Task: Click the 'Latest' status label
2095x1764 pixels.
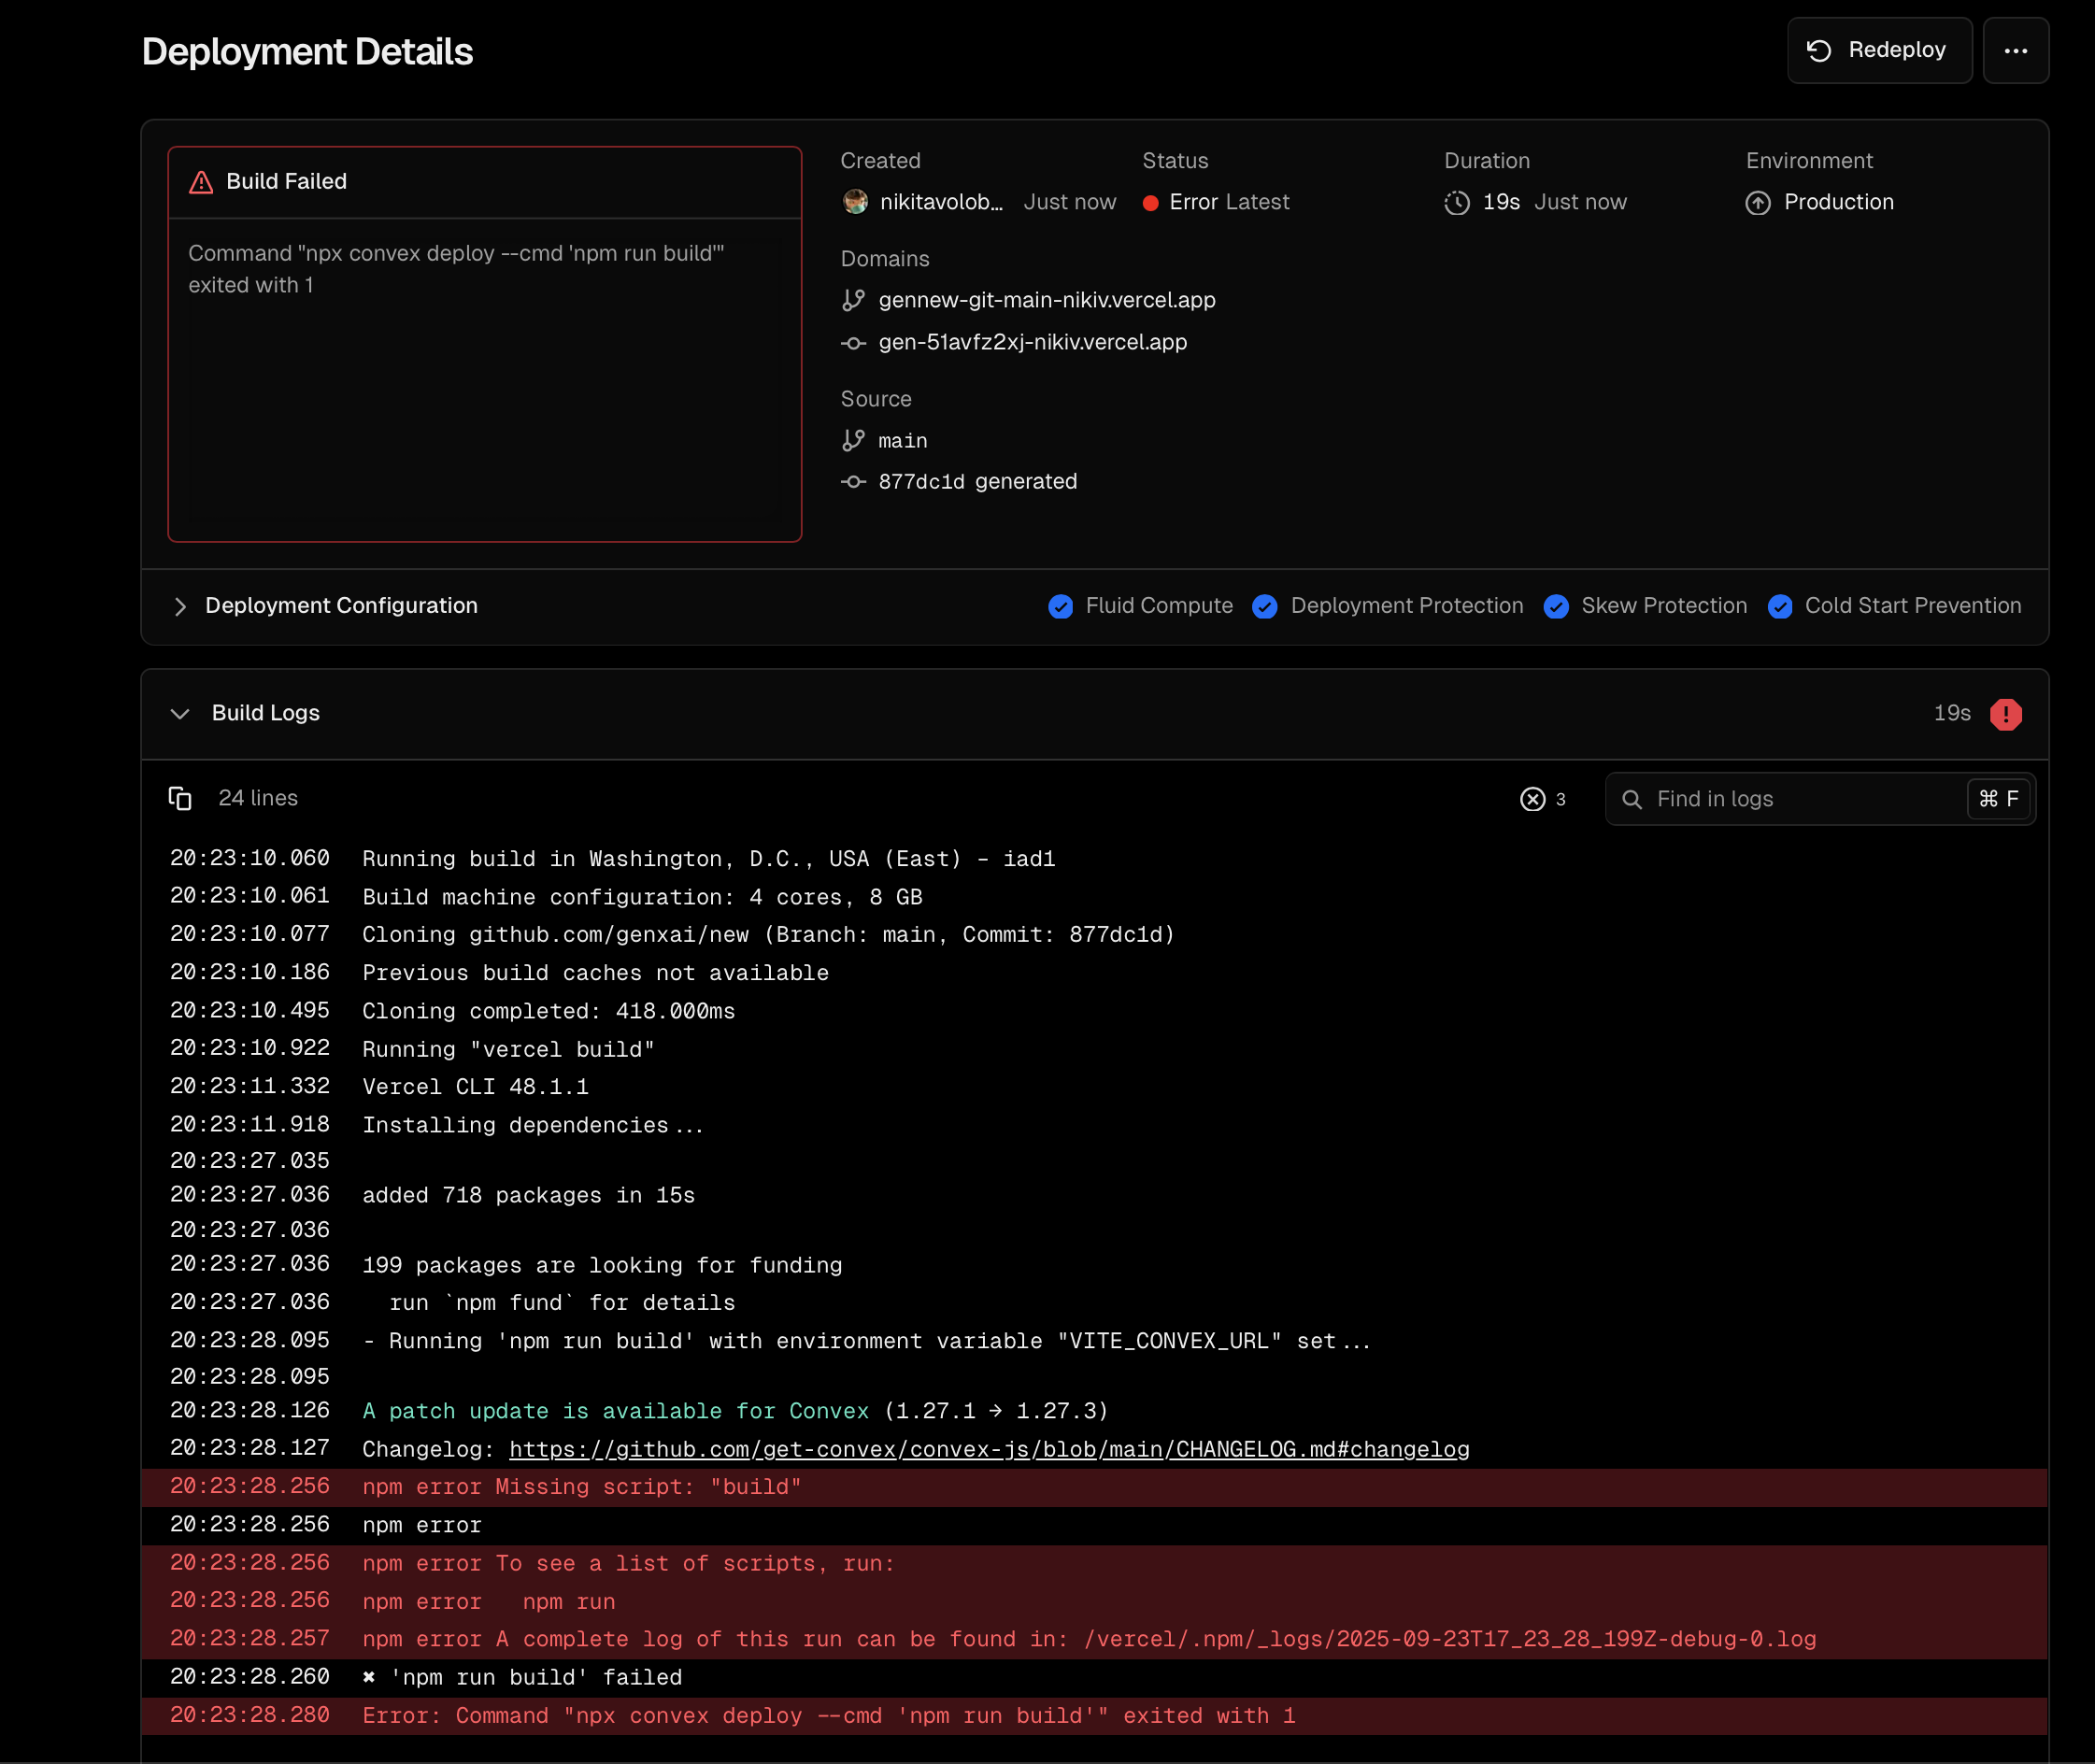Action: [x=1258, y=202]
